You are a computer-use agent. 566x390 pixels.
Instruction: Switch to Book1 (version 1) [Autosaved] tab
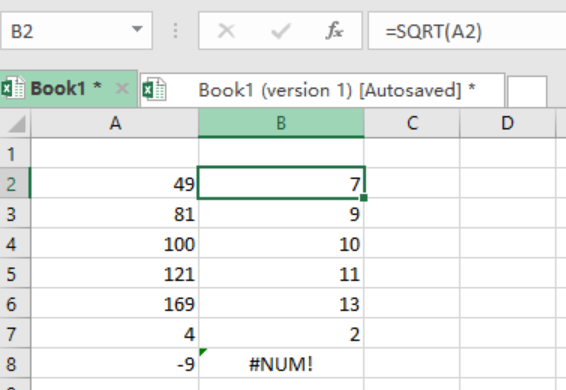322,90
